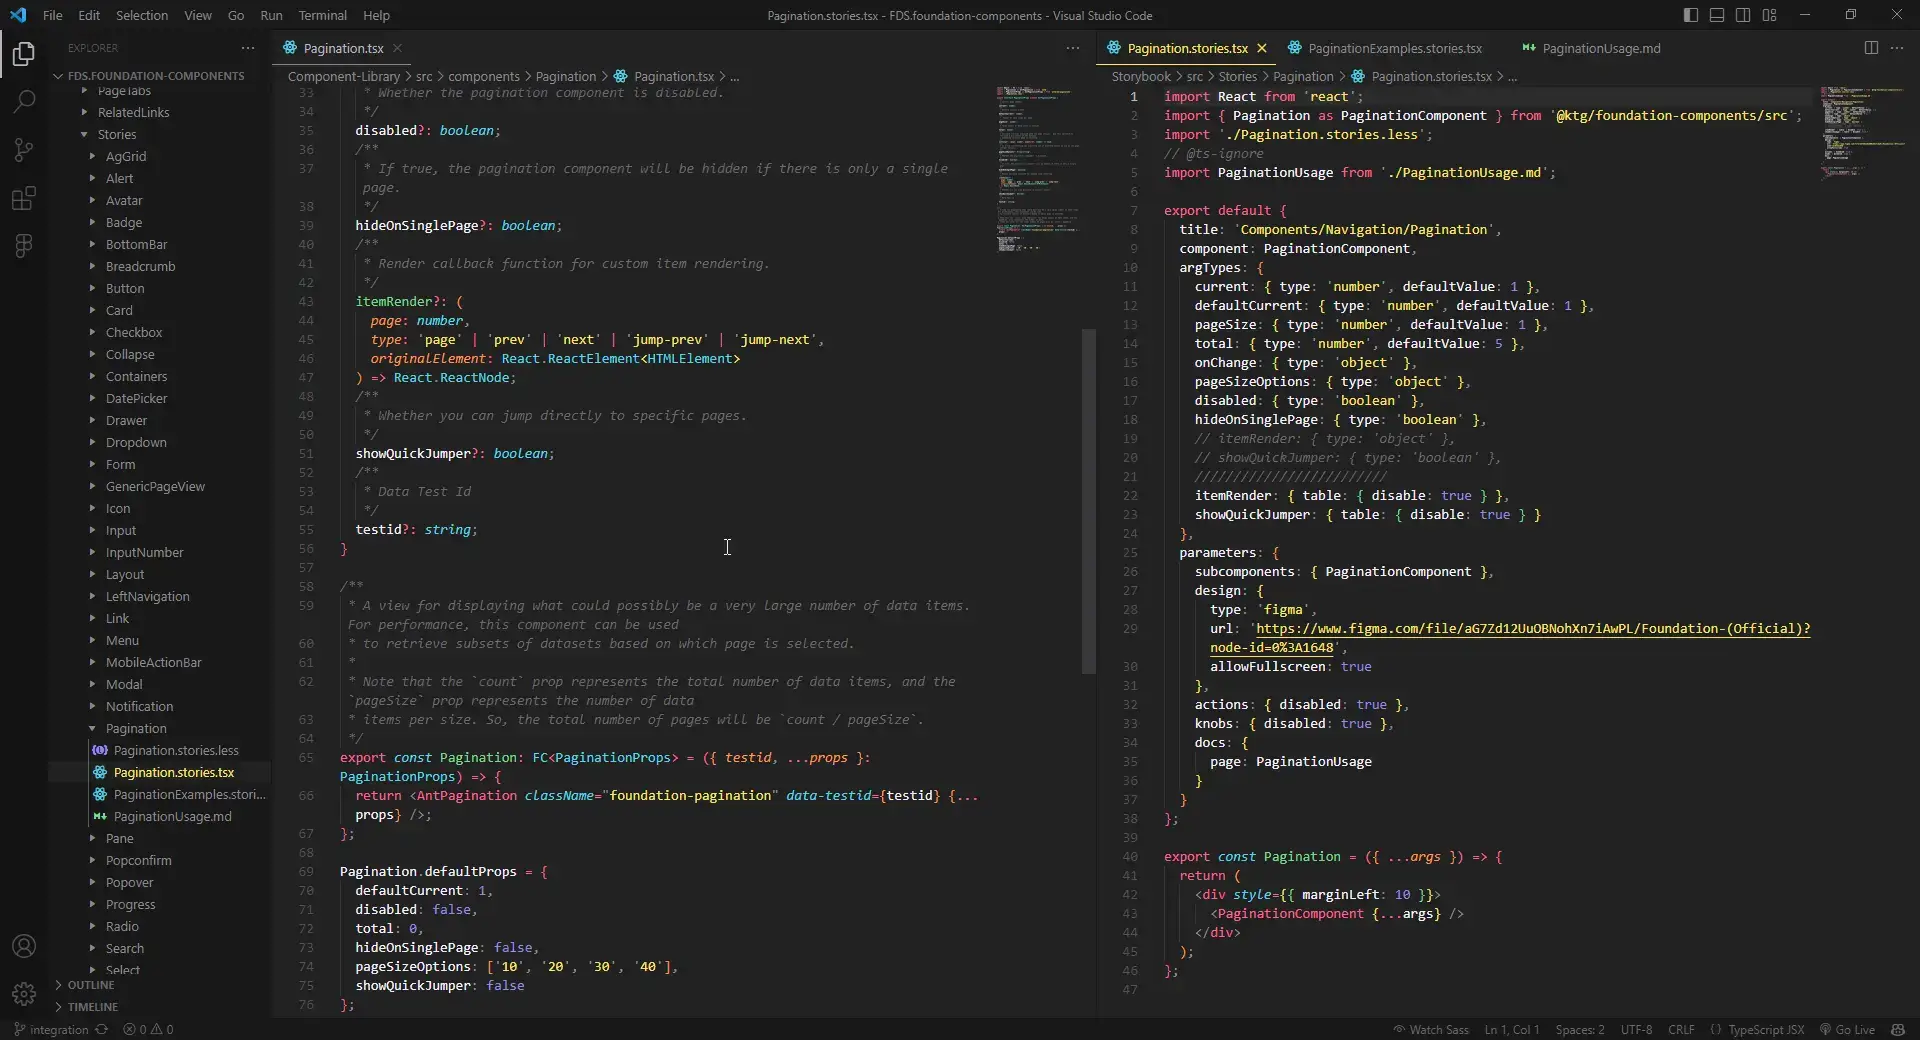Open the Search view in activity bar

24,101
